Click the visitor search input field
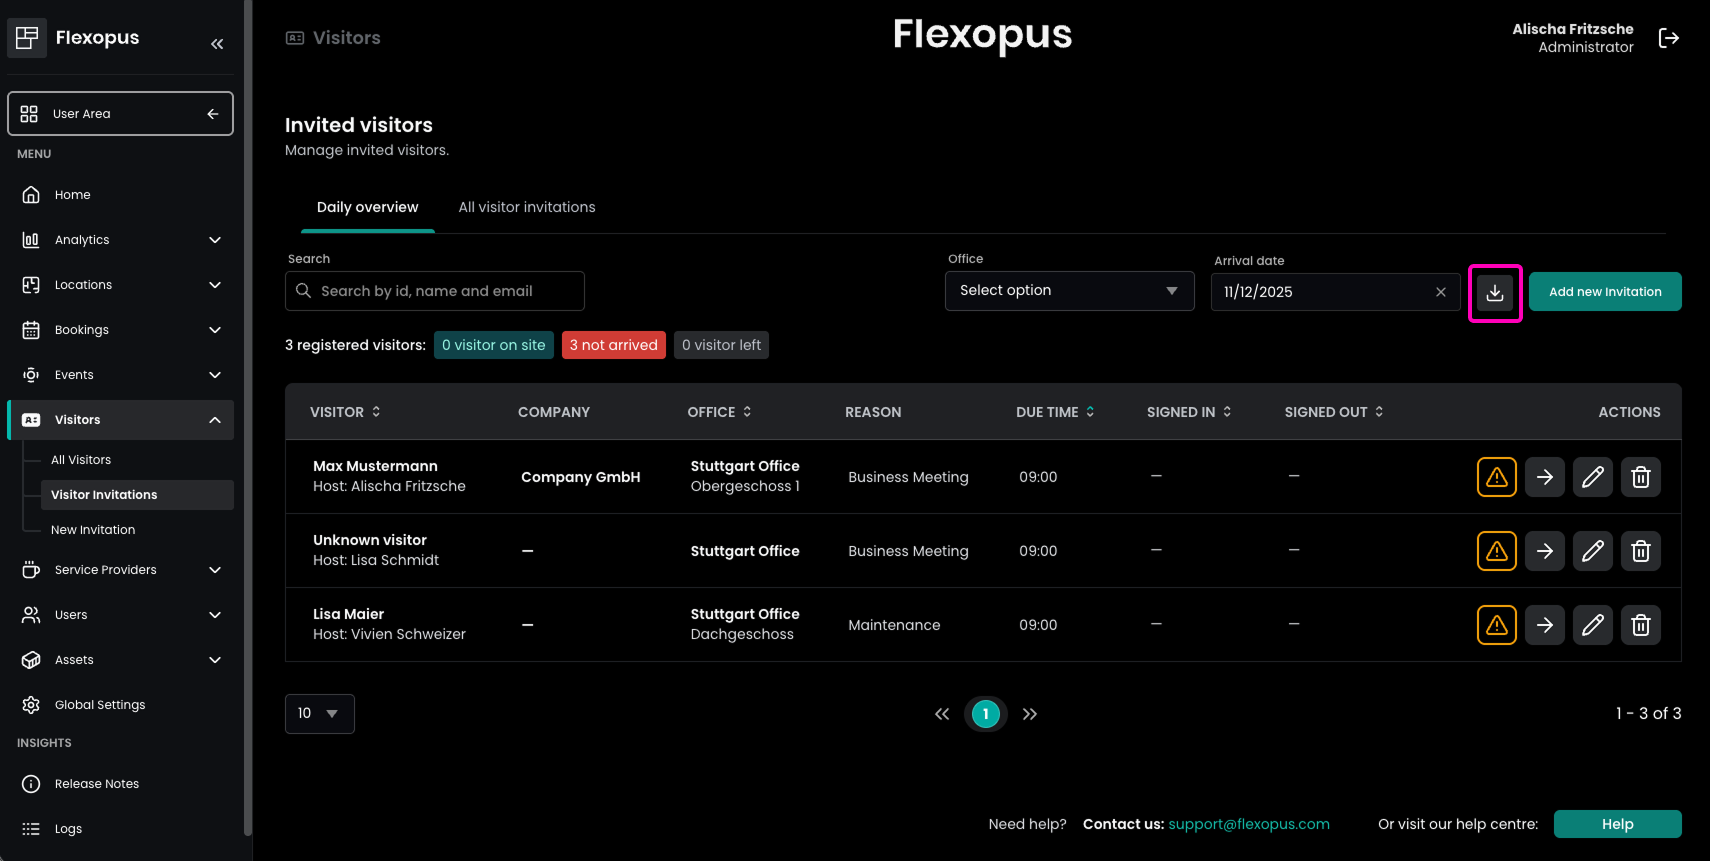Screen dimensions: 1710x861 [x=435, y=291]
